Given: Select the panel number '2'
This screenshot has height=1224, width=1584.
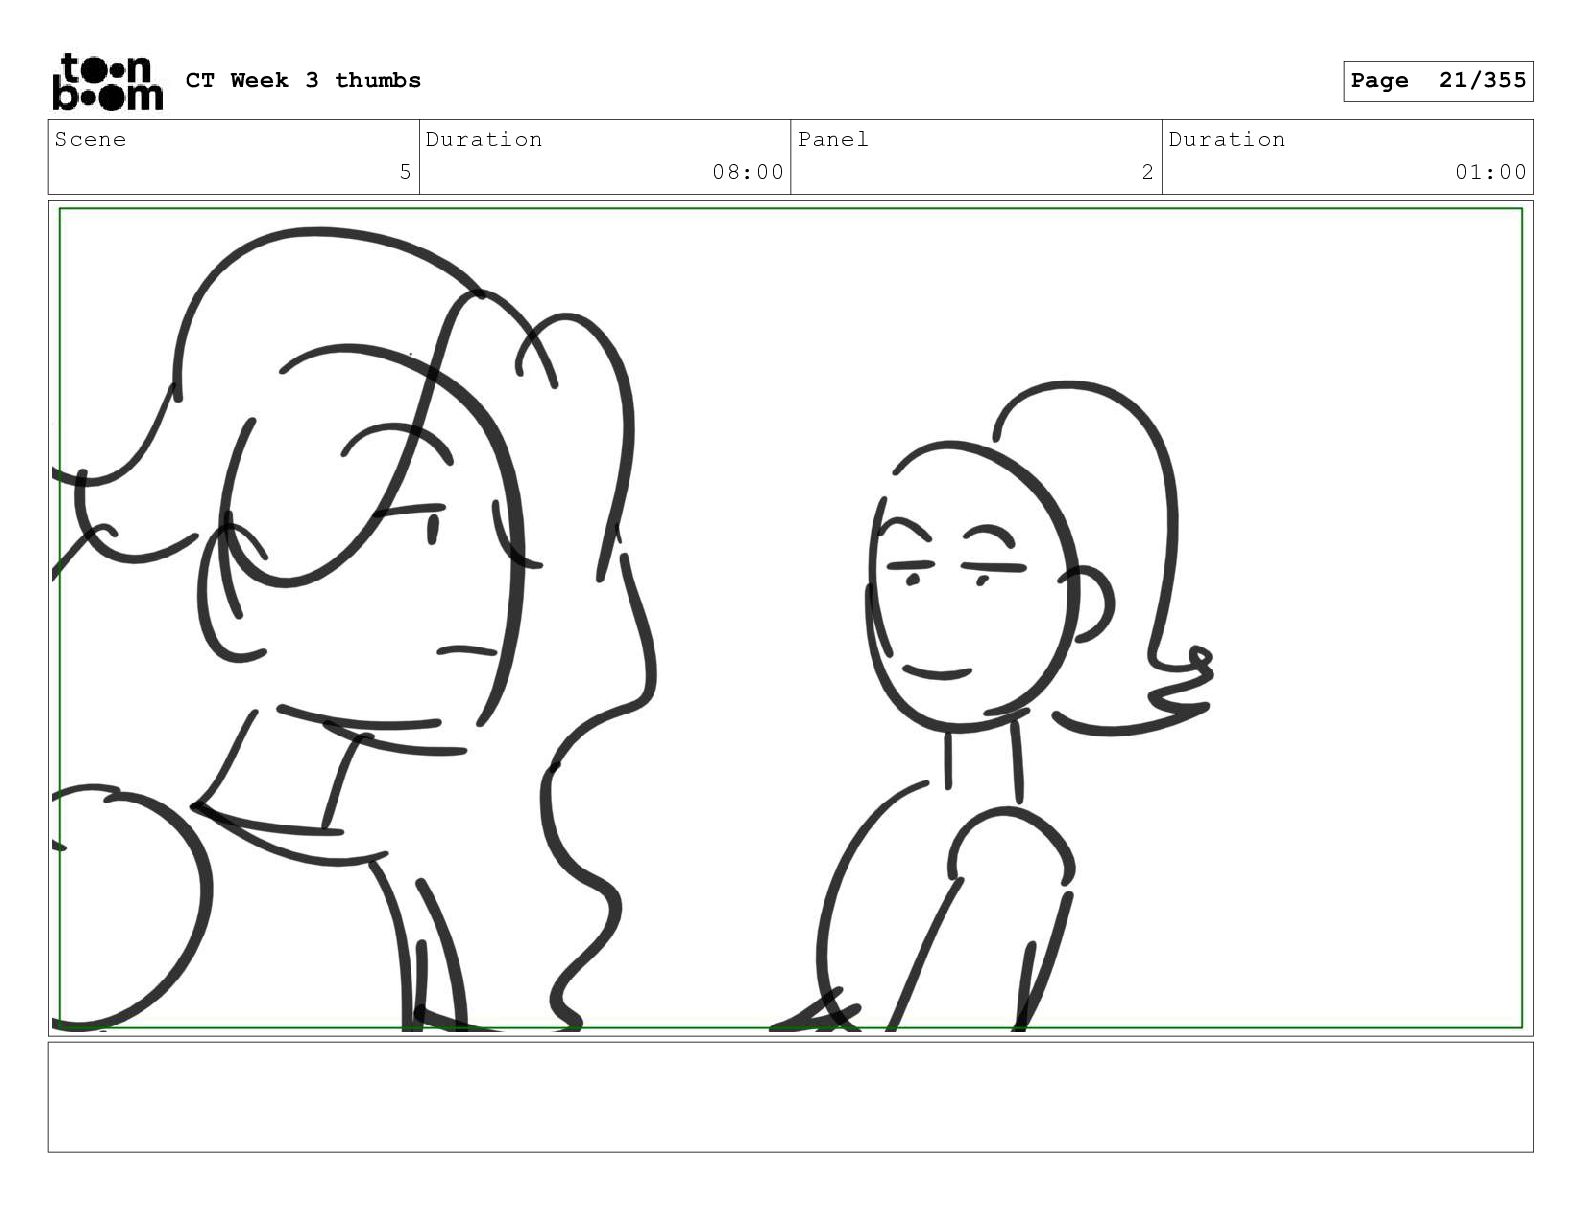Looking at the screenshot, I should coord(1147,172).
